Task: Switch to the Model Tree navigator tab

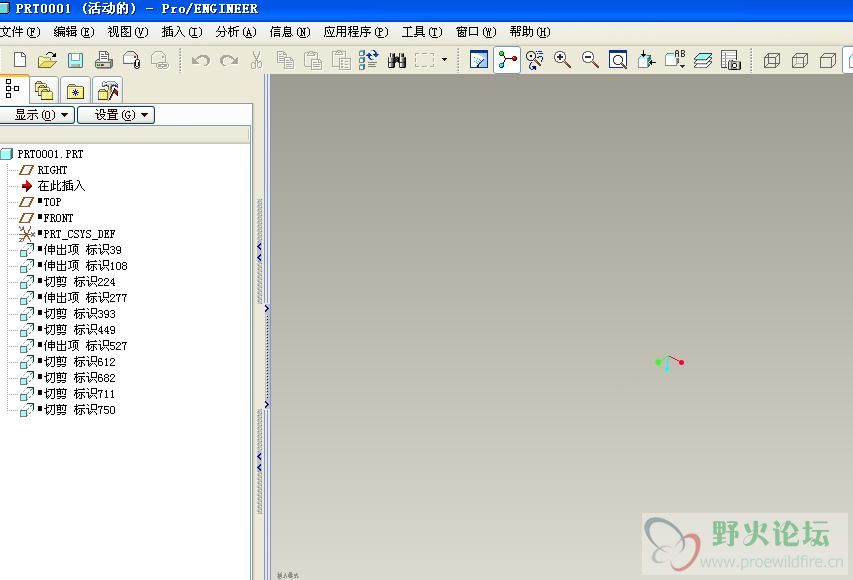Action: pos(13,89)
